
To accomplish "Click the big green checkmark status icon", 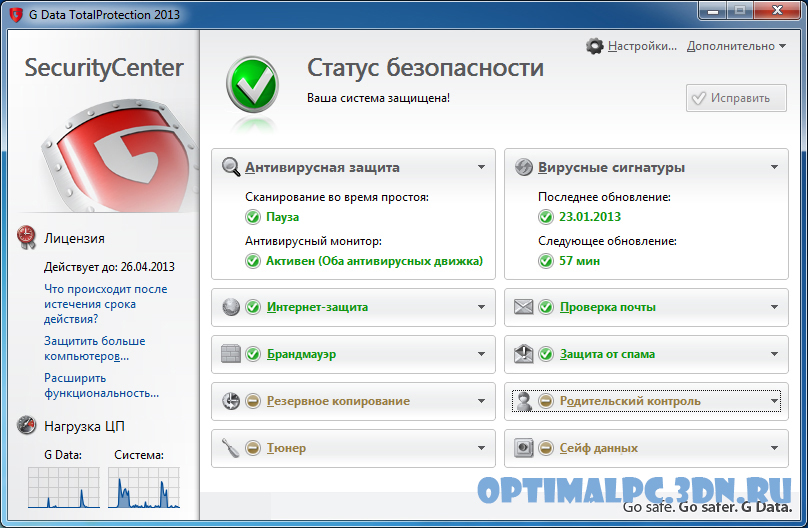I will (252, 84).
